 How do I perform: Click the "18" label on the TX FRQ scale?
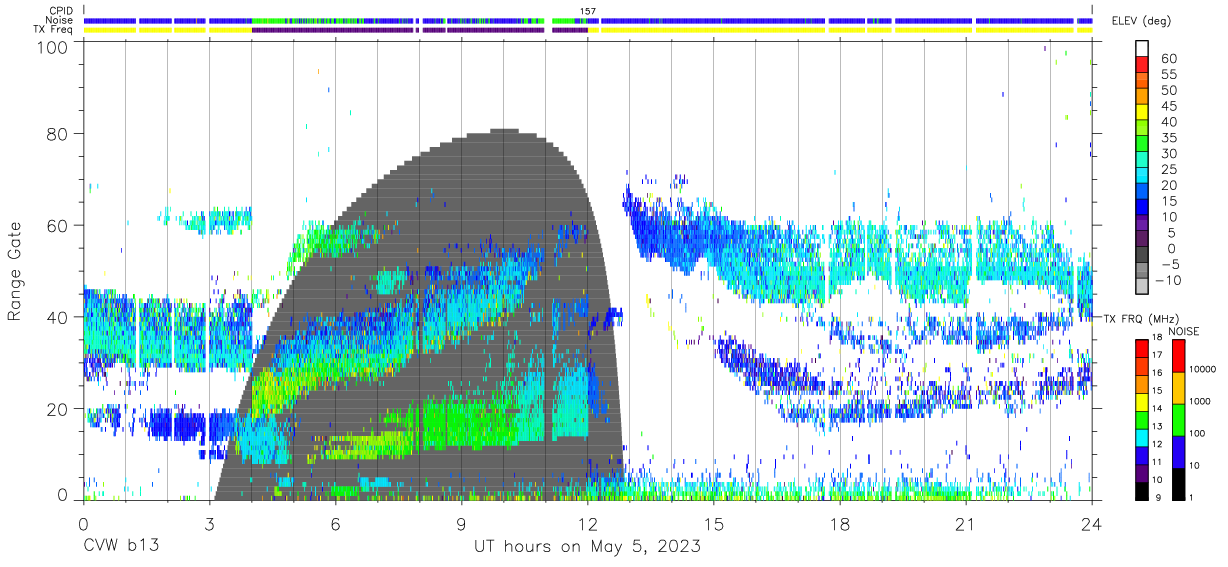pyautogui.click(x=1158, y=337)
